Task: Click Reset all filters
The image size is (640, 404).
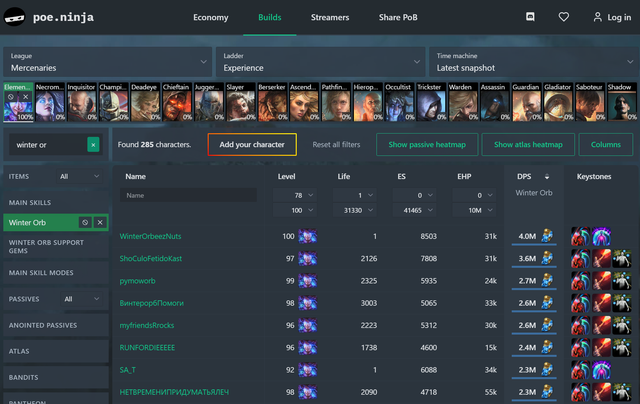Action: click(336, 144)
